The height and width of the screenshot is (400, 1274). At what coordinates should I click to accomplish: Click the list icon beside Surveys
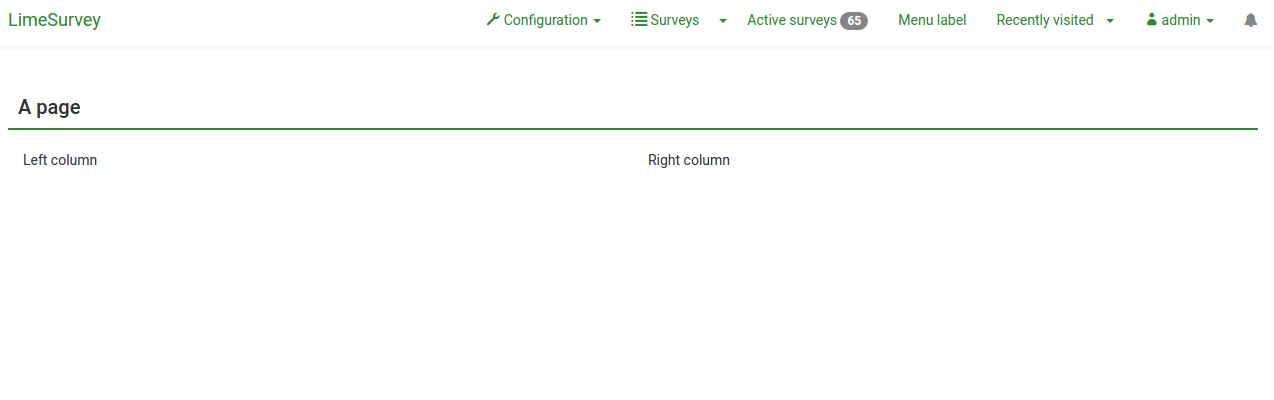639,20
